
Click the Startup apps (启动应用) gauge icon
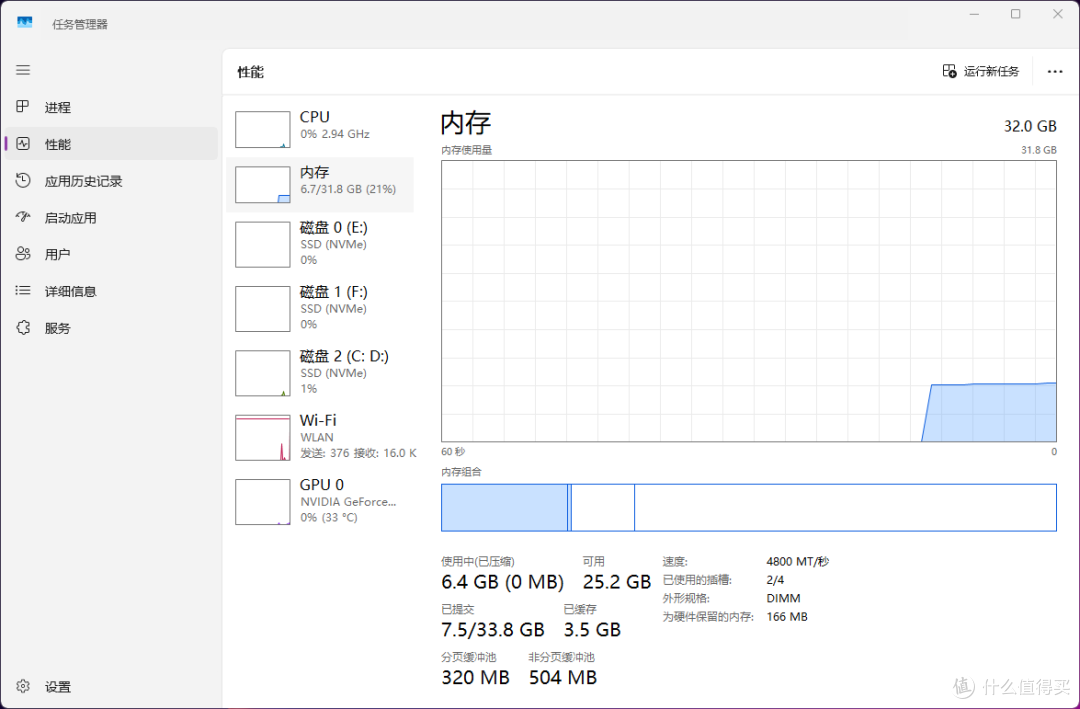click(x=23, y=217)
